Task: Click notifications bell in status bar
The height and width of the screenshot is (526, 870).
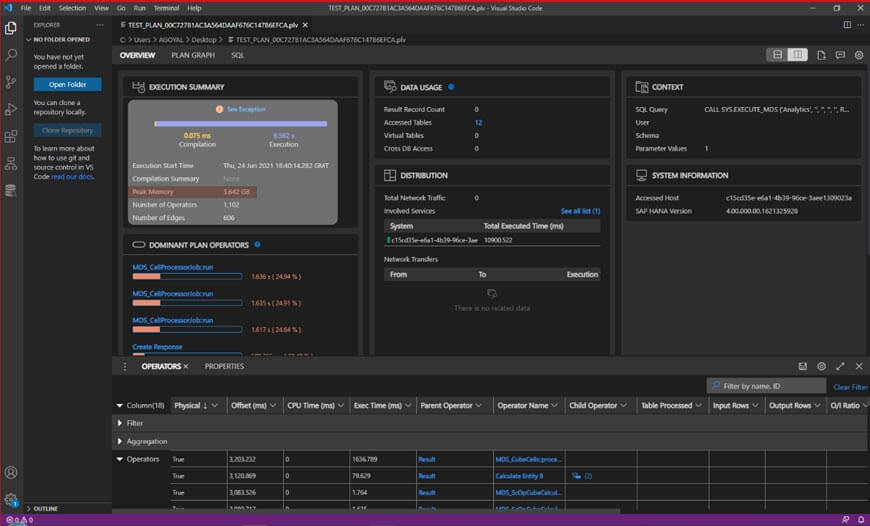Action: [861, 520]
